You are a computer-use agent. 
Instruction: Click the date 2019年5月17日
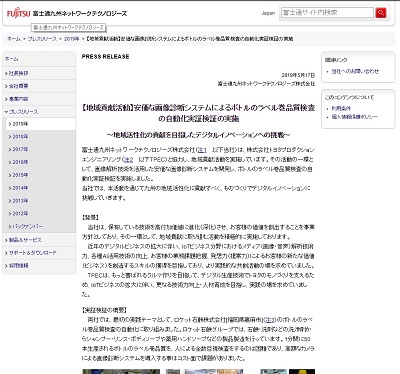[x=298, y=75]
